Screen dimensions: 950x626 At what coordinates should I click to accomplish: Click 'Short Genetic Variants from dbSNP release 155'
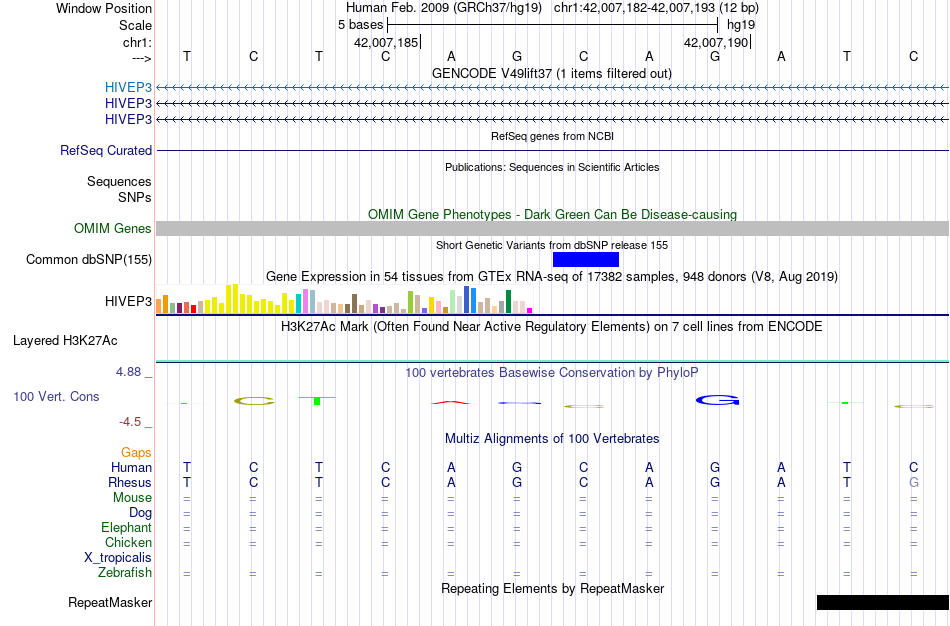[x=552, y=245]
